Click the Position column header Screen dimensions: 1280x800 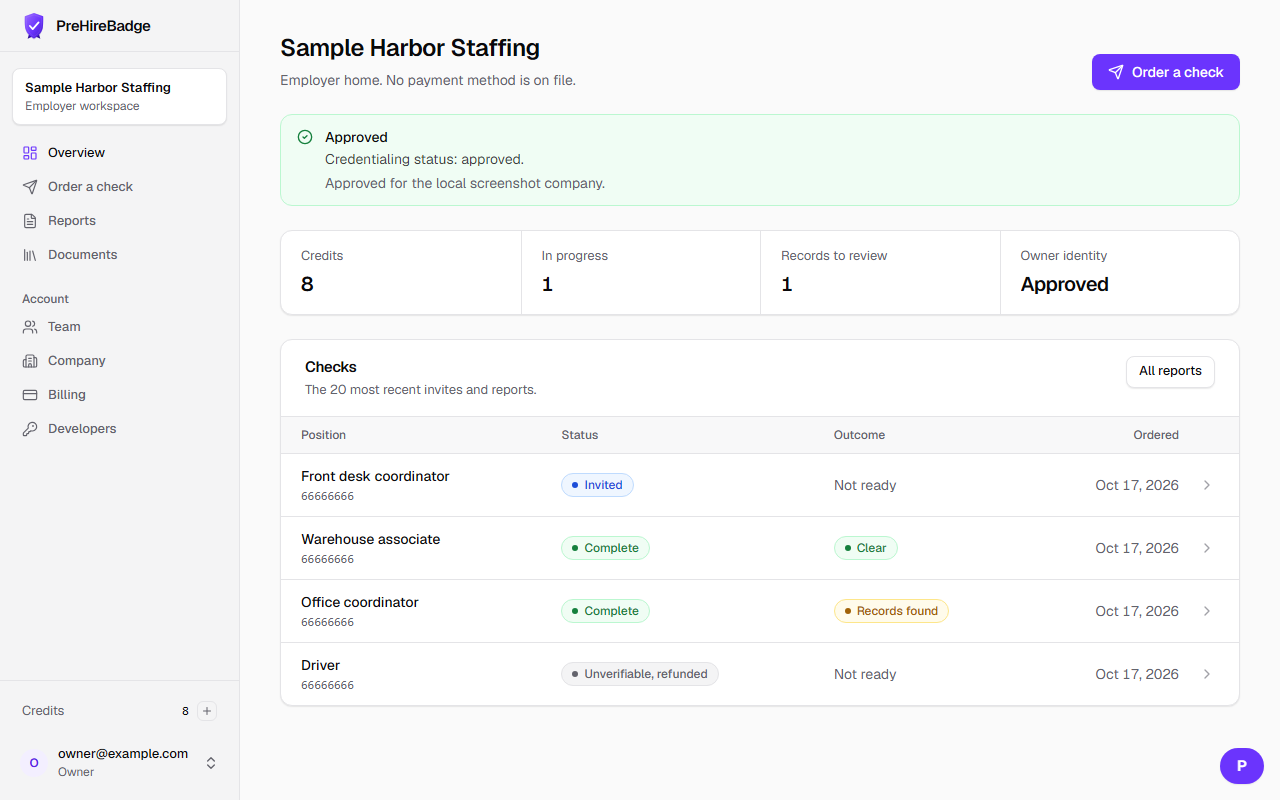(323, 435)
